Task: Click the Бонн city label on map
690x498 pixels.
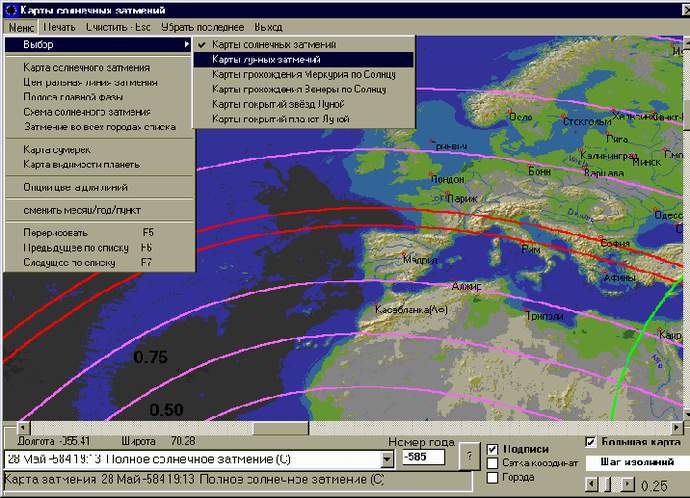Action: [540, 172]
